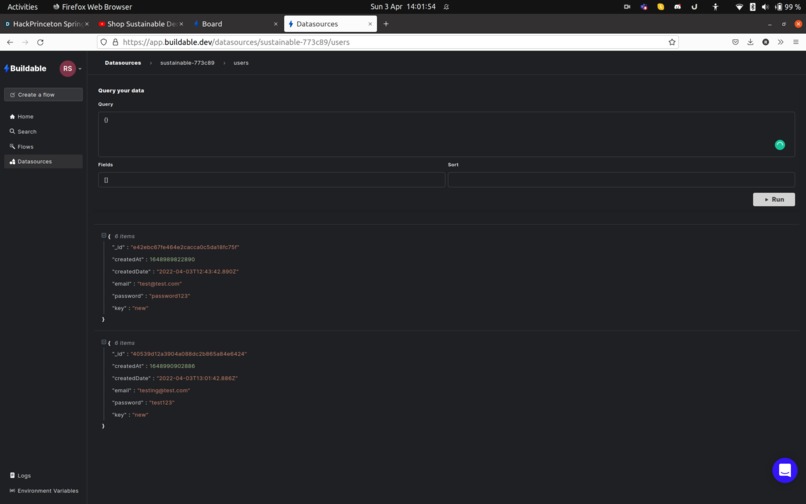The image size is (806, 504).
Task: Click the green Grammarly icon in Query box
Action: coord(780,145)
